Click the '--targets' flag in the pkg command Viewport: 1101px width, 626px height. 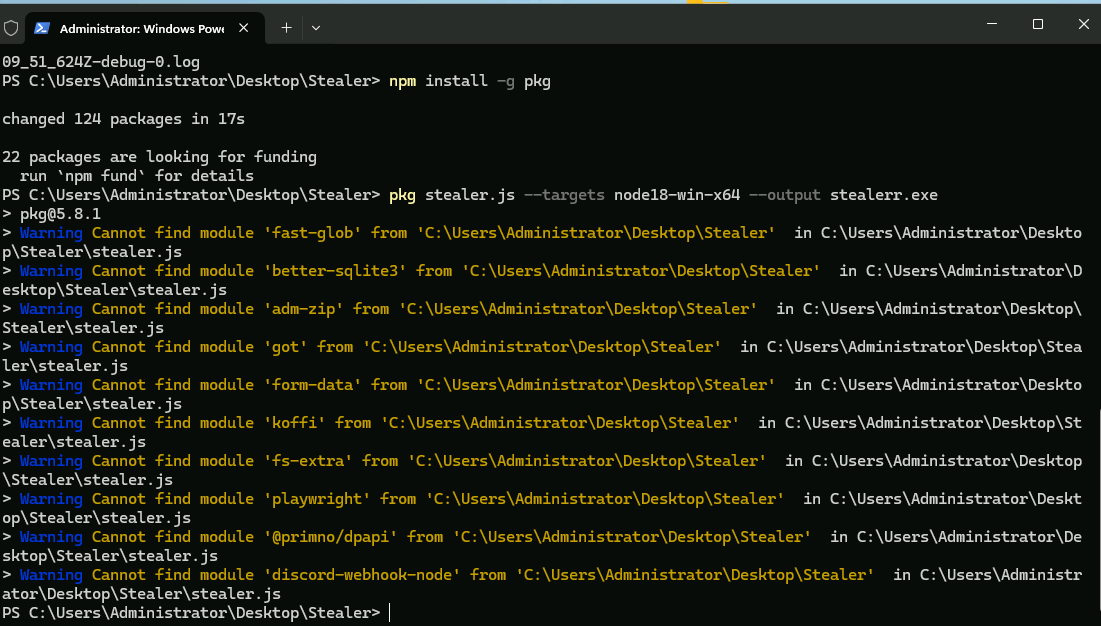coord(565,194)
